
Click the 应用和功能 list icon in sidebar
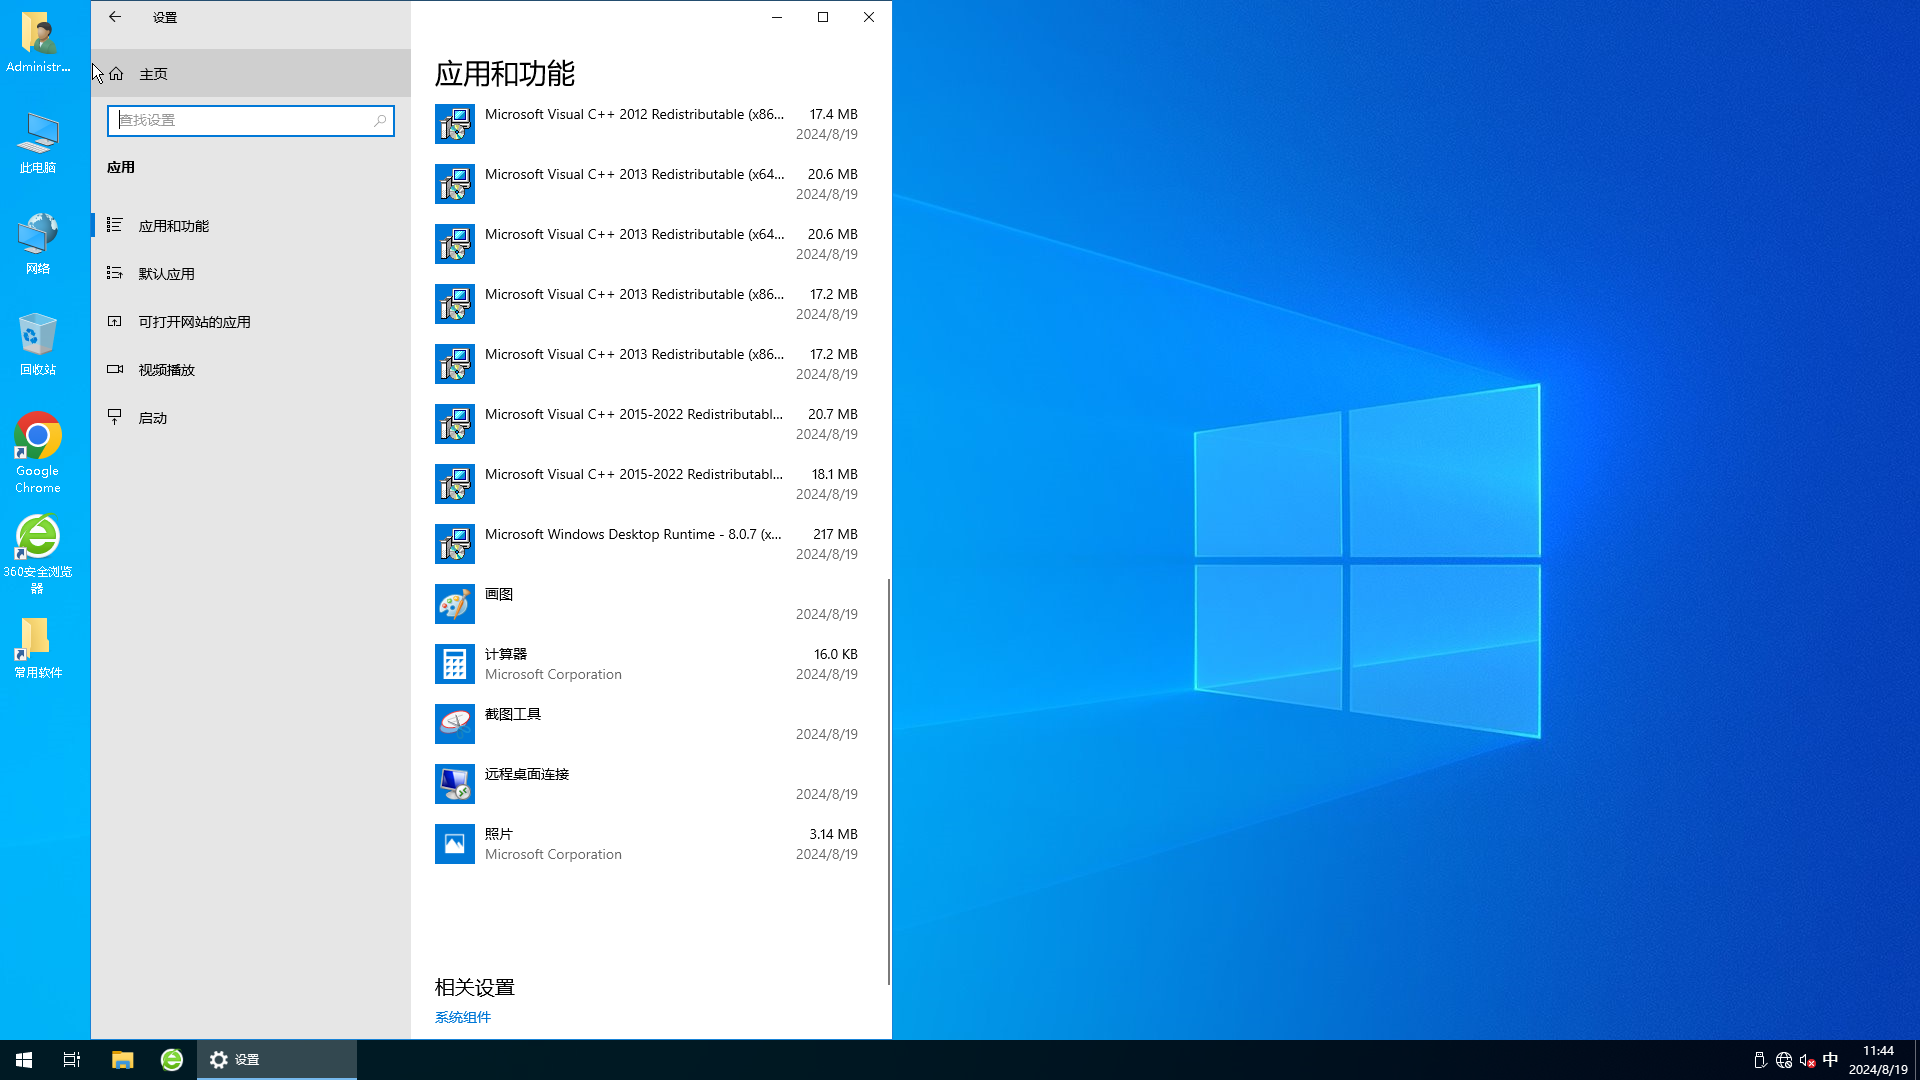pos(115,225)
